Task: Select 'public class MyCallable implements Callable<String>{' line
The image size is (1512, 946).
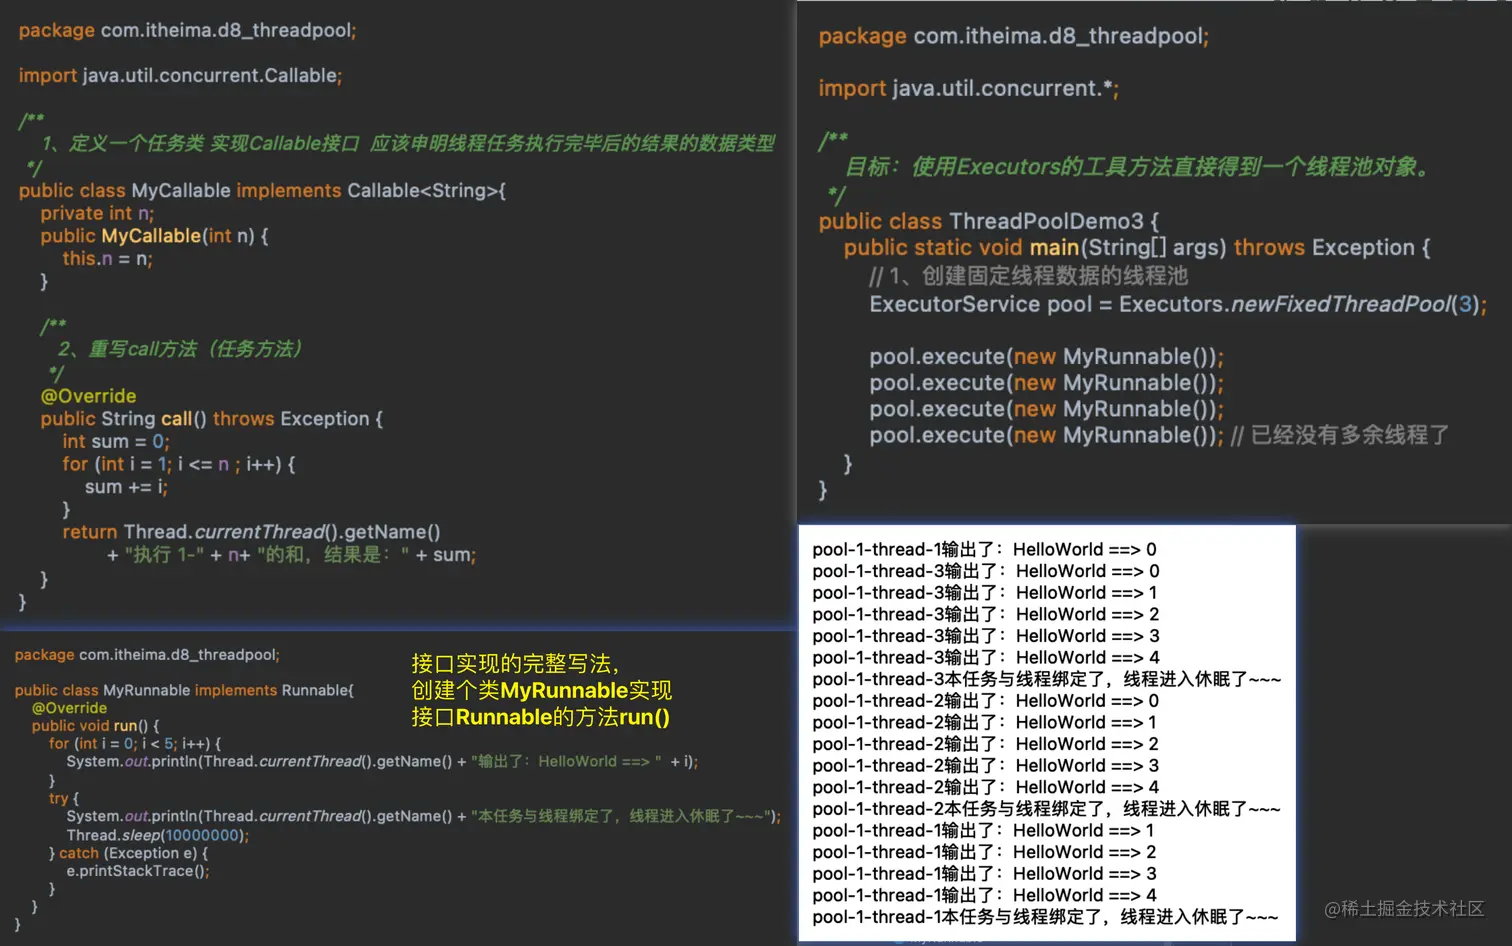Action: click(x=262, y=190)
